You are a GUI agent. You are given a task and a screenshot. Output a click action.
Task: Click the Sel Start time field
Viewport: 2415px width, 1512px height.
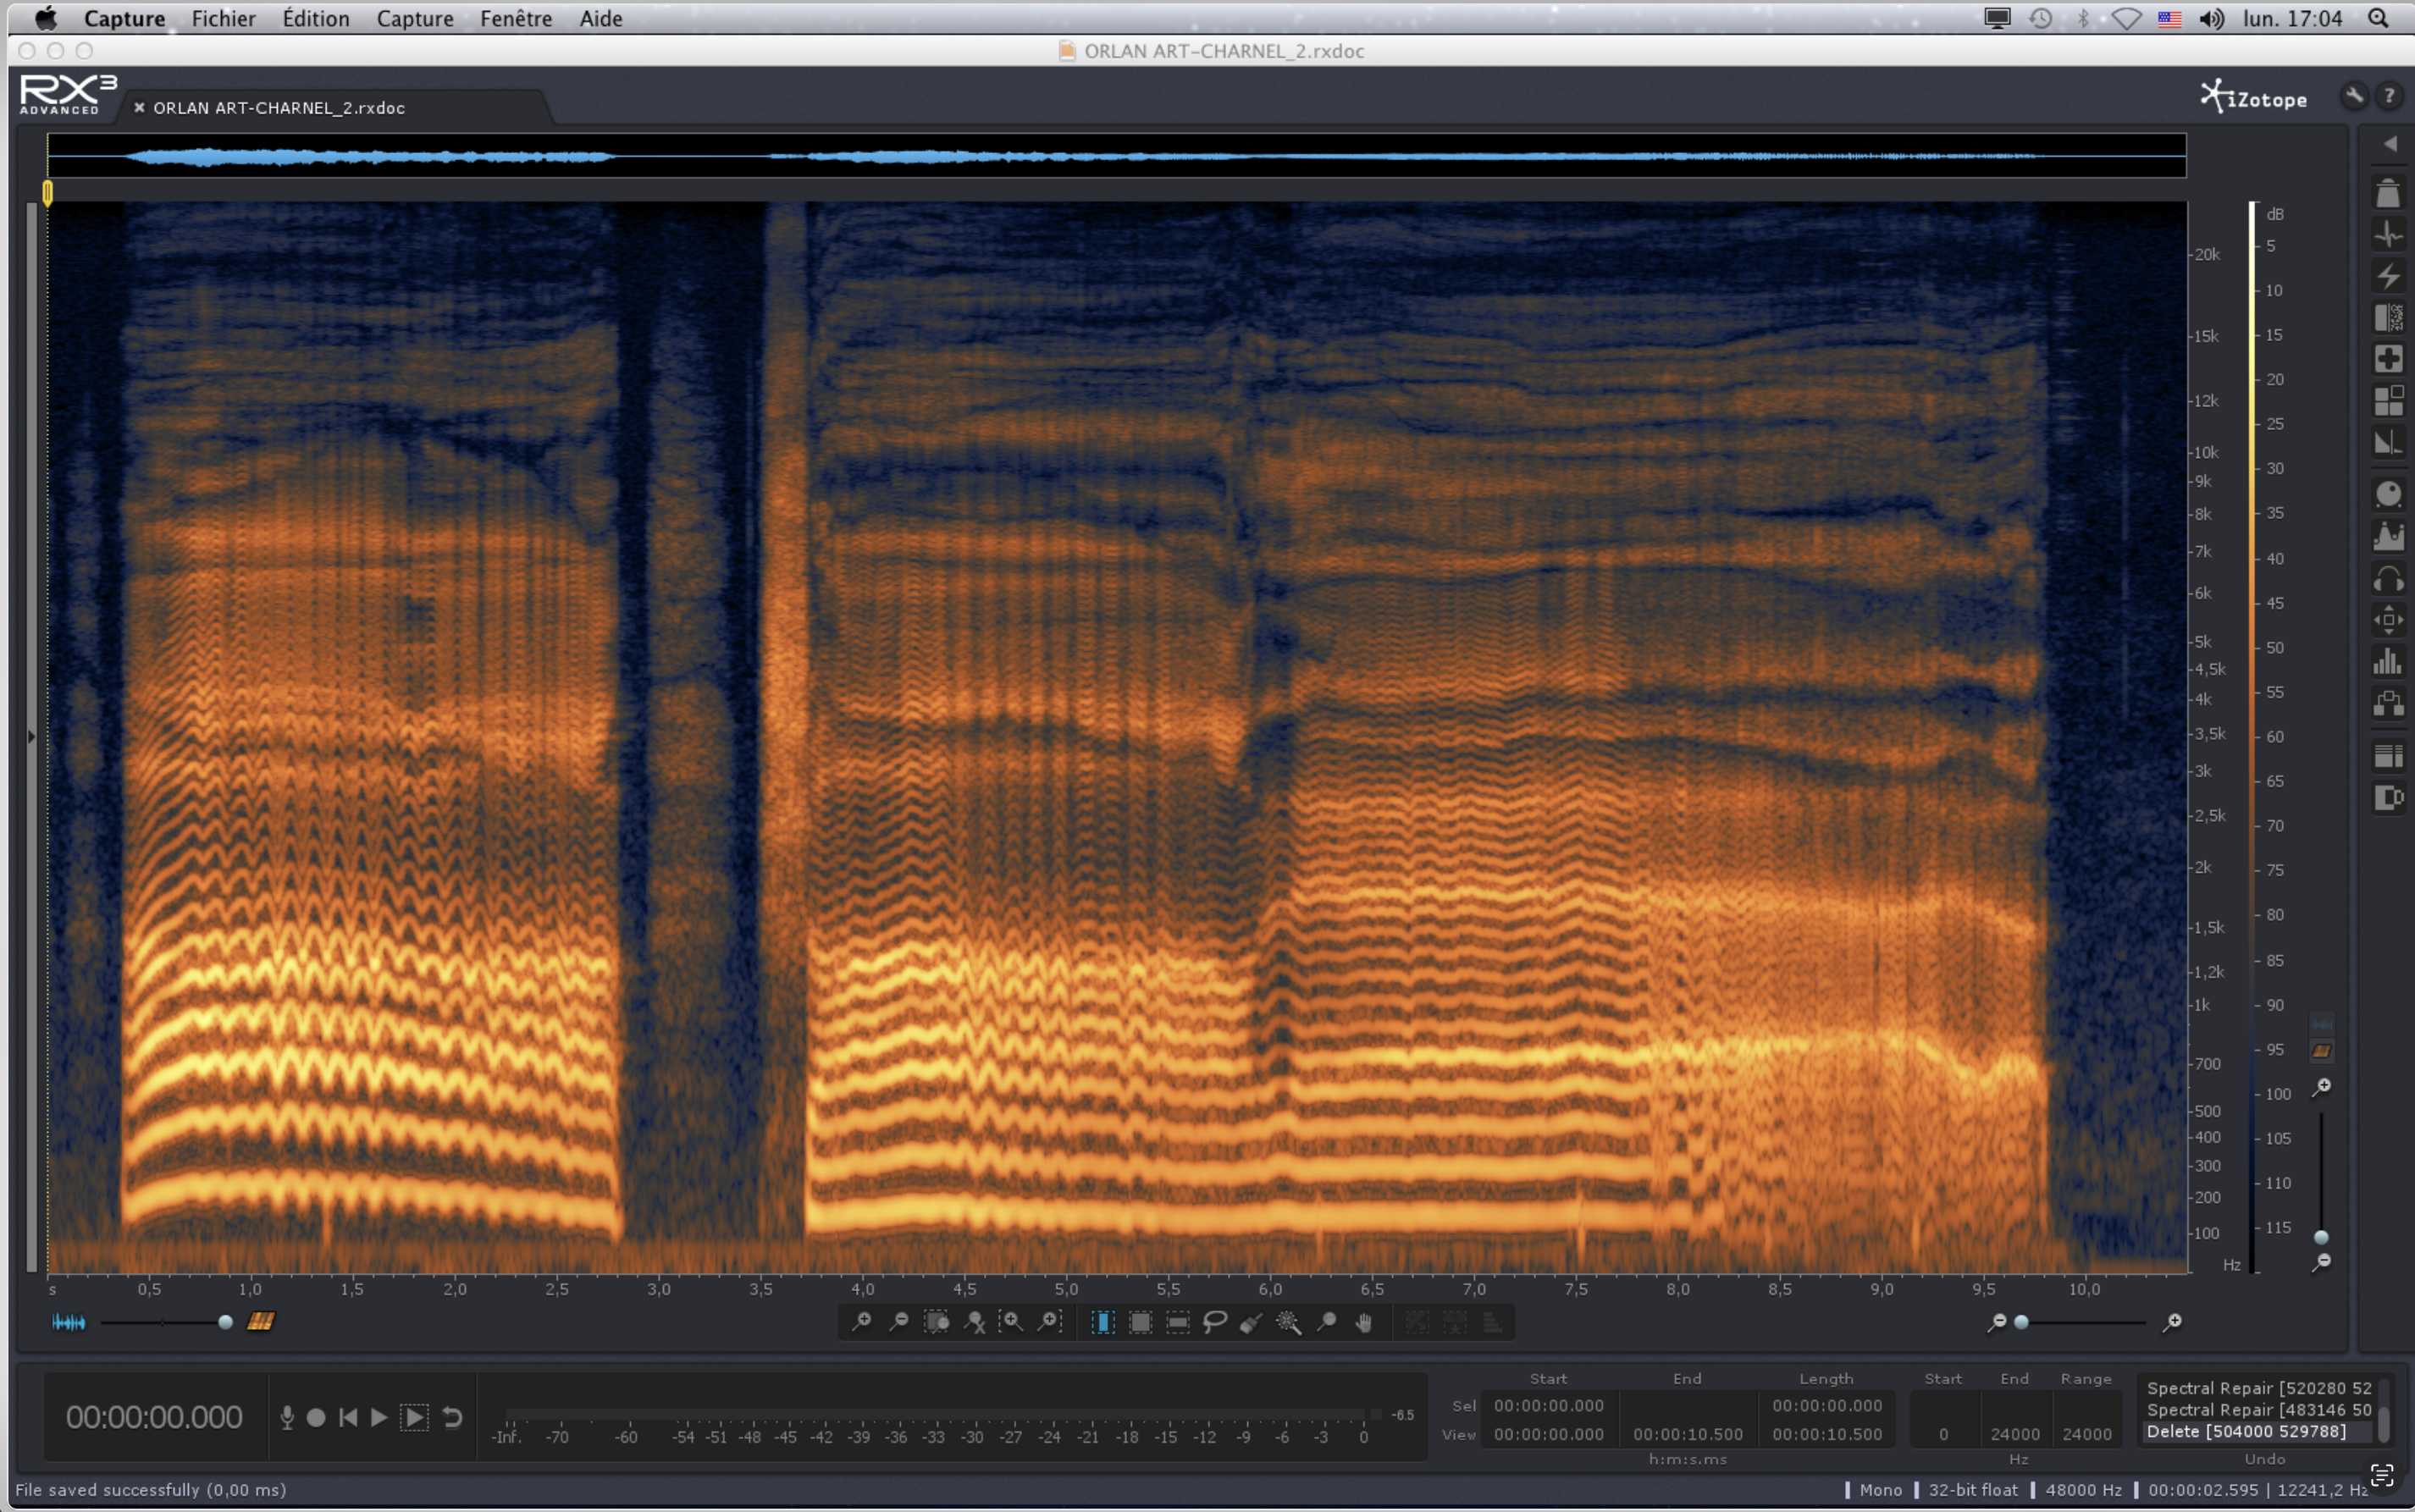coord(1547,1405)
